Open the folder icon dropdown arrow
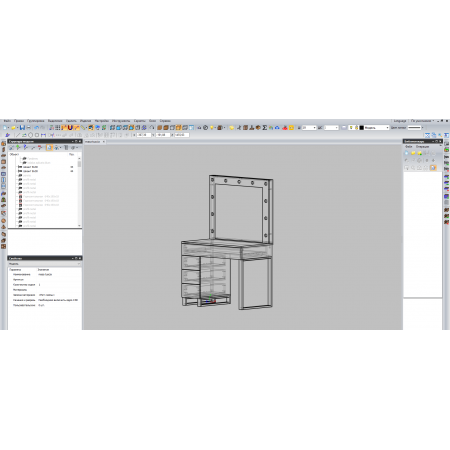This screenshot has height=450, width=450. (17, 128)
